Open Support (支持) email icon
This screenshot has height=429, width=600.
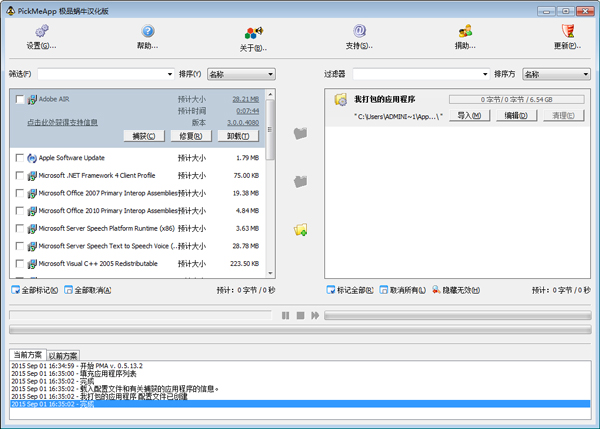point(359,31)
